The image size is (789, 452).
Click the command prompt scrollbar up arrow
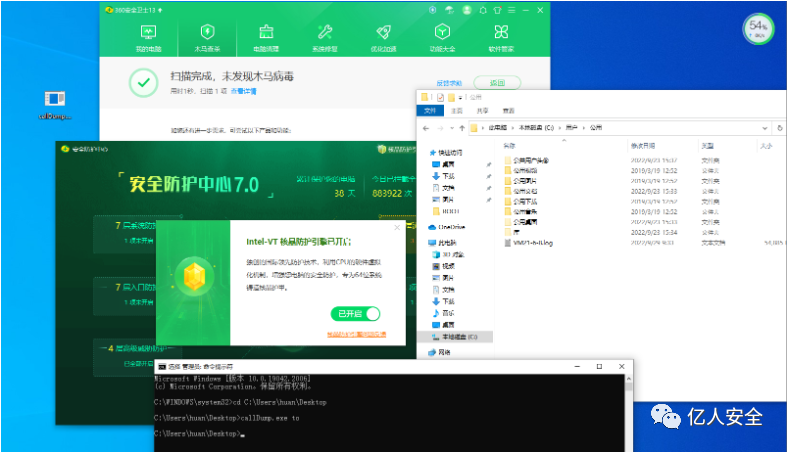pyautogui.click(x=628, y=379)
